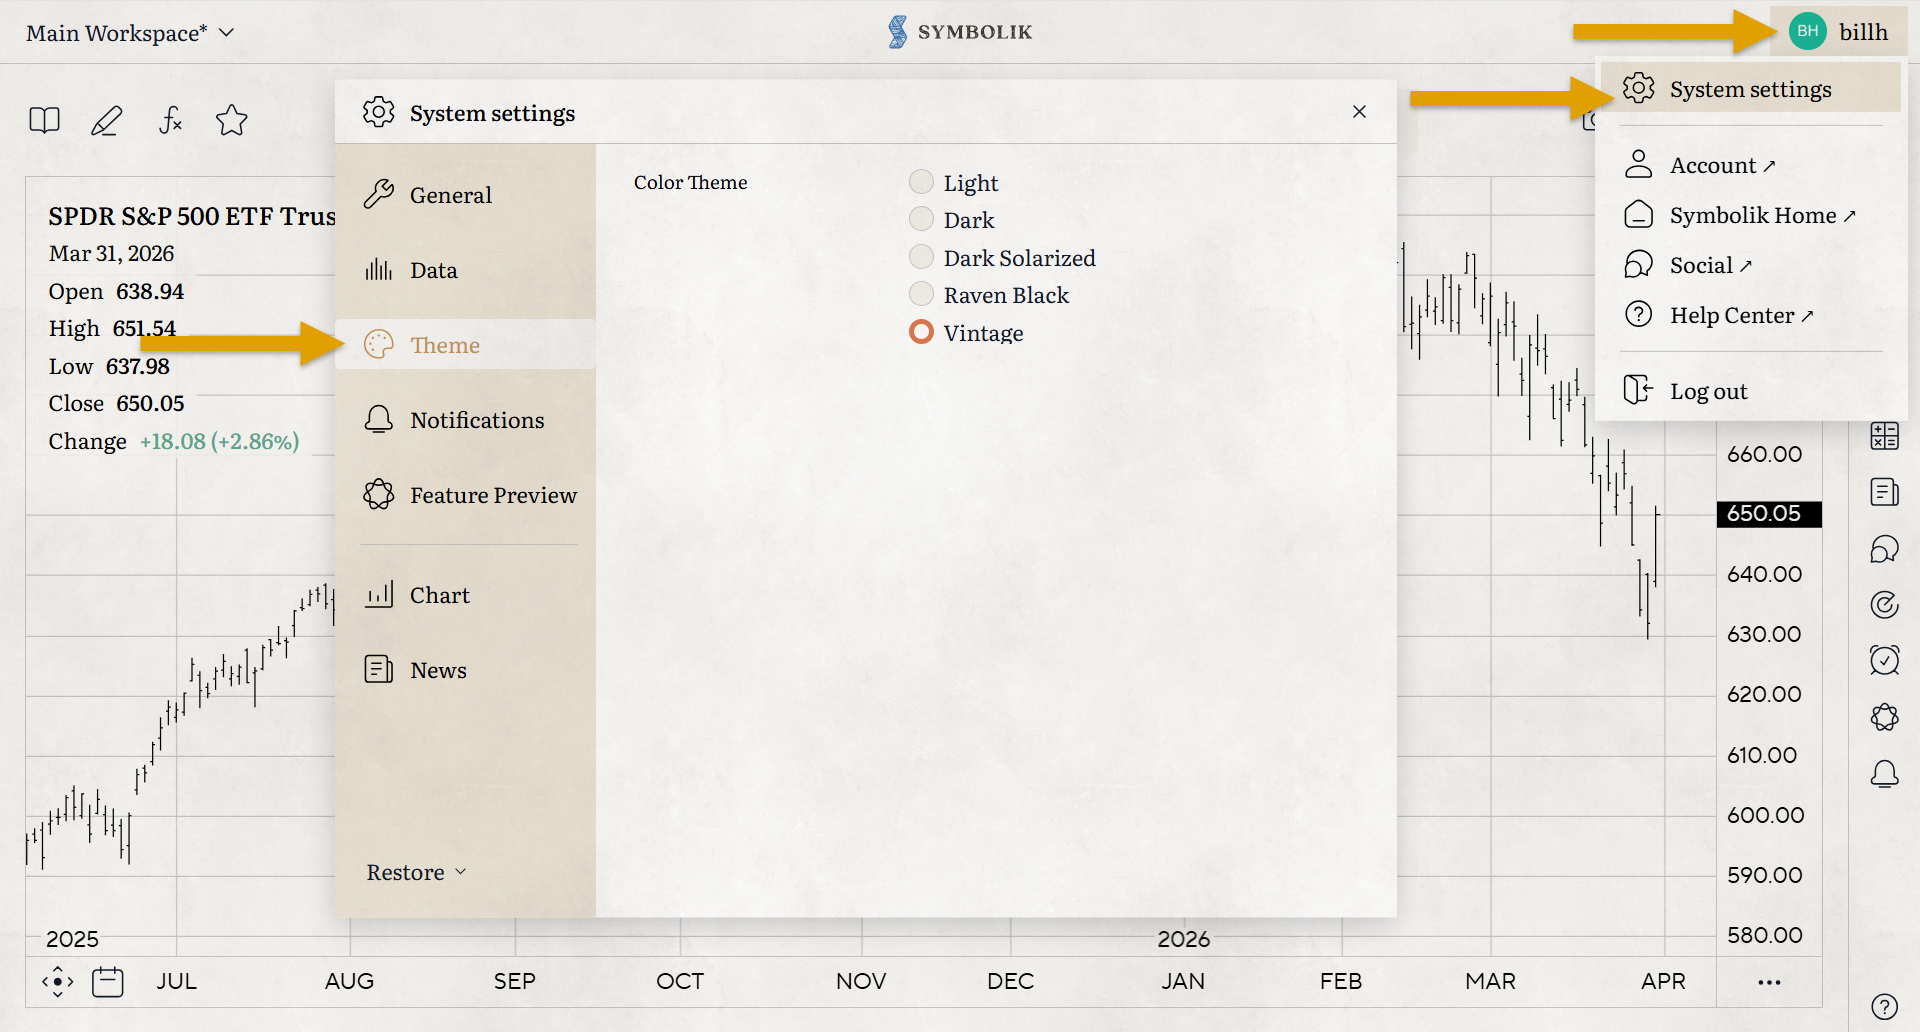Viewport: 1920px width, 1032px height.
Task: Close the System settings dialog
Action: pyautogui.click(x=1359, y=112)
